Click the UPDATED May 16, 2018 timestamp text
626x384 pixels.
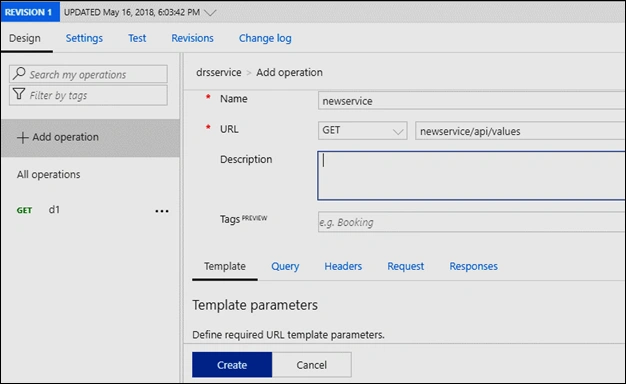pos(132,12)
